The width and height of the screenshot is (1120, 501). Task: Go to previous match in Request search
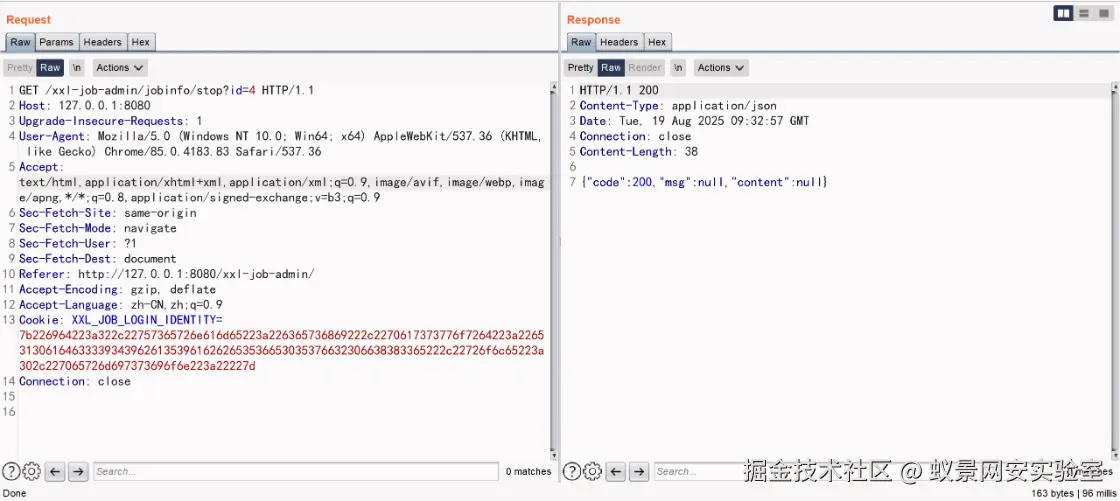55,472
